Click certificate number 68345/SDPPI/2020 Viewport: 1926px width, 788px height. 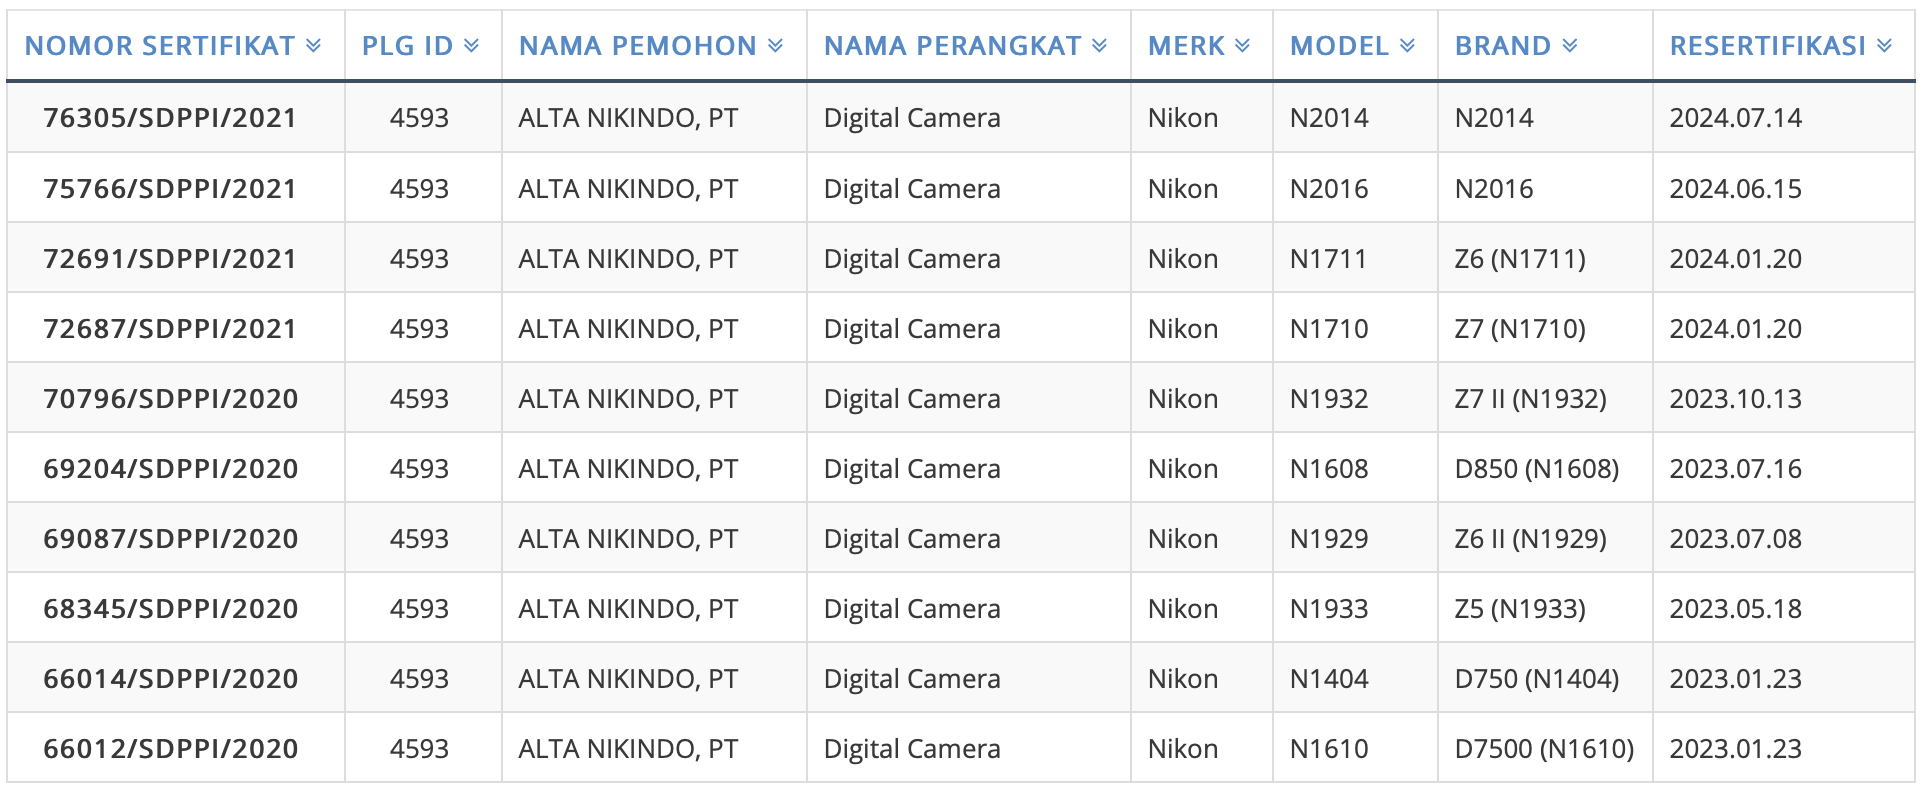click(x=170, y=609)
